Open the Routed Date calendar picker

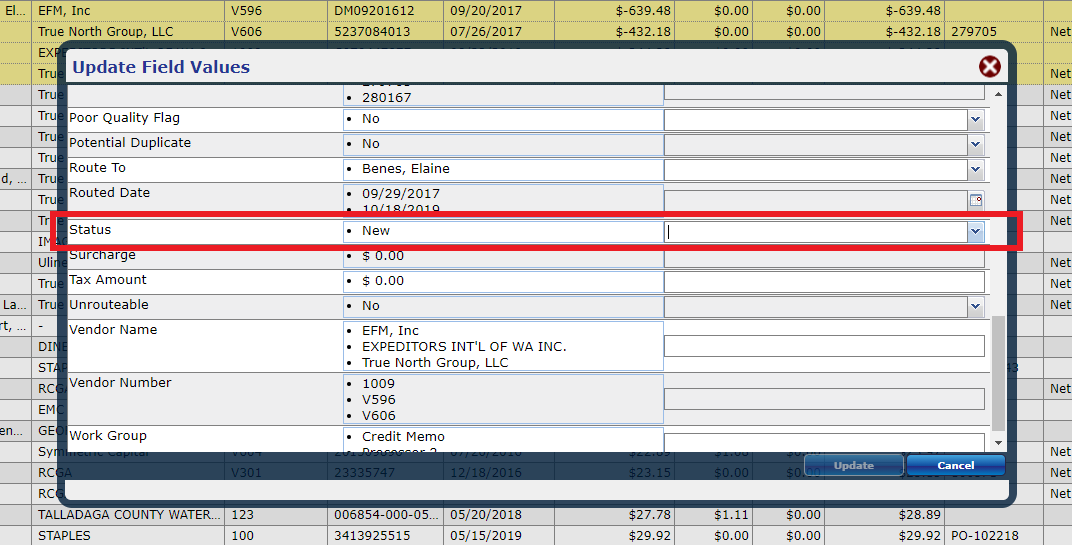(975, 200)
